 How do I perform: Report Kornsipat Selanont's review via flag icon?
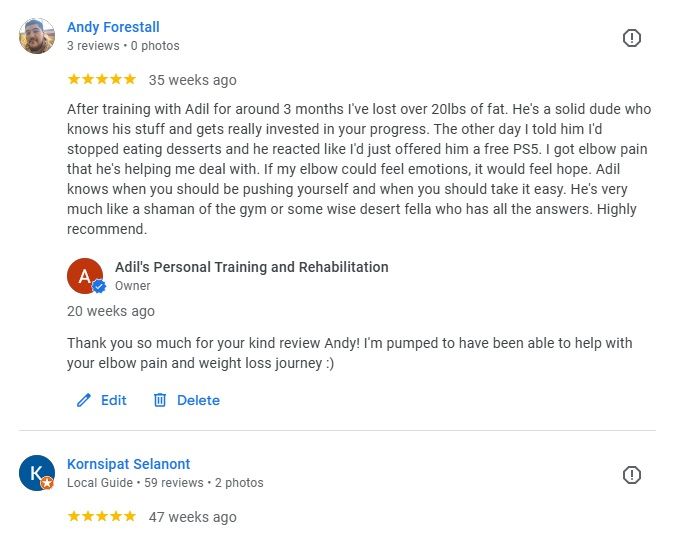click(632, 475)
